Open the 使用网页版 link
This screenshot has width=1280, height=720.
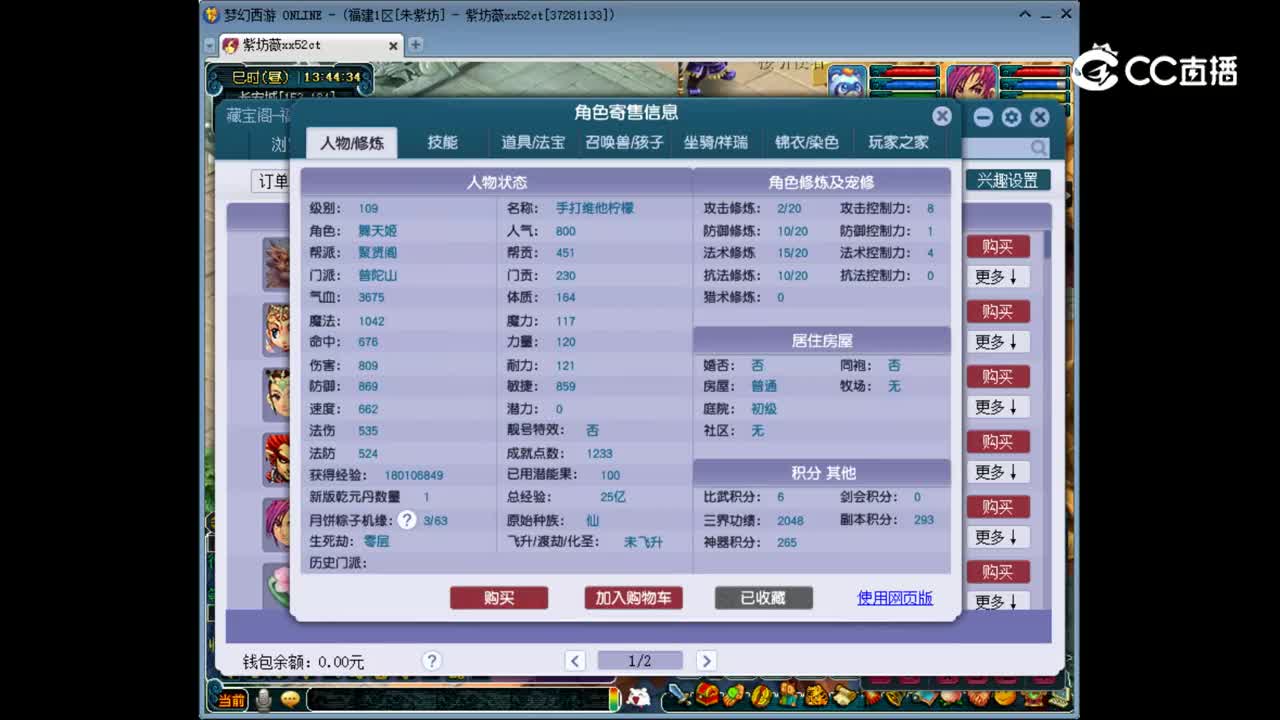pyautogui.click(x=895, y=598)
